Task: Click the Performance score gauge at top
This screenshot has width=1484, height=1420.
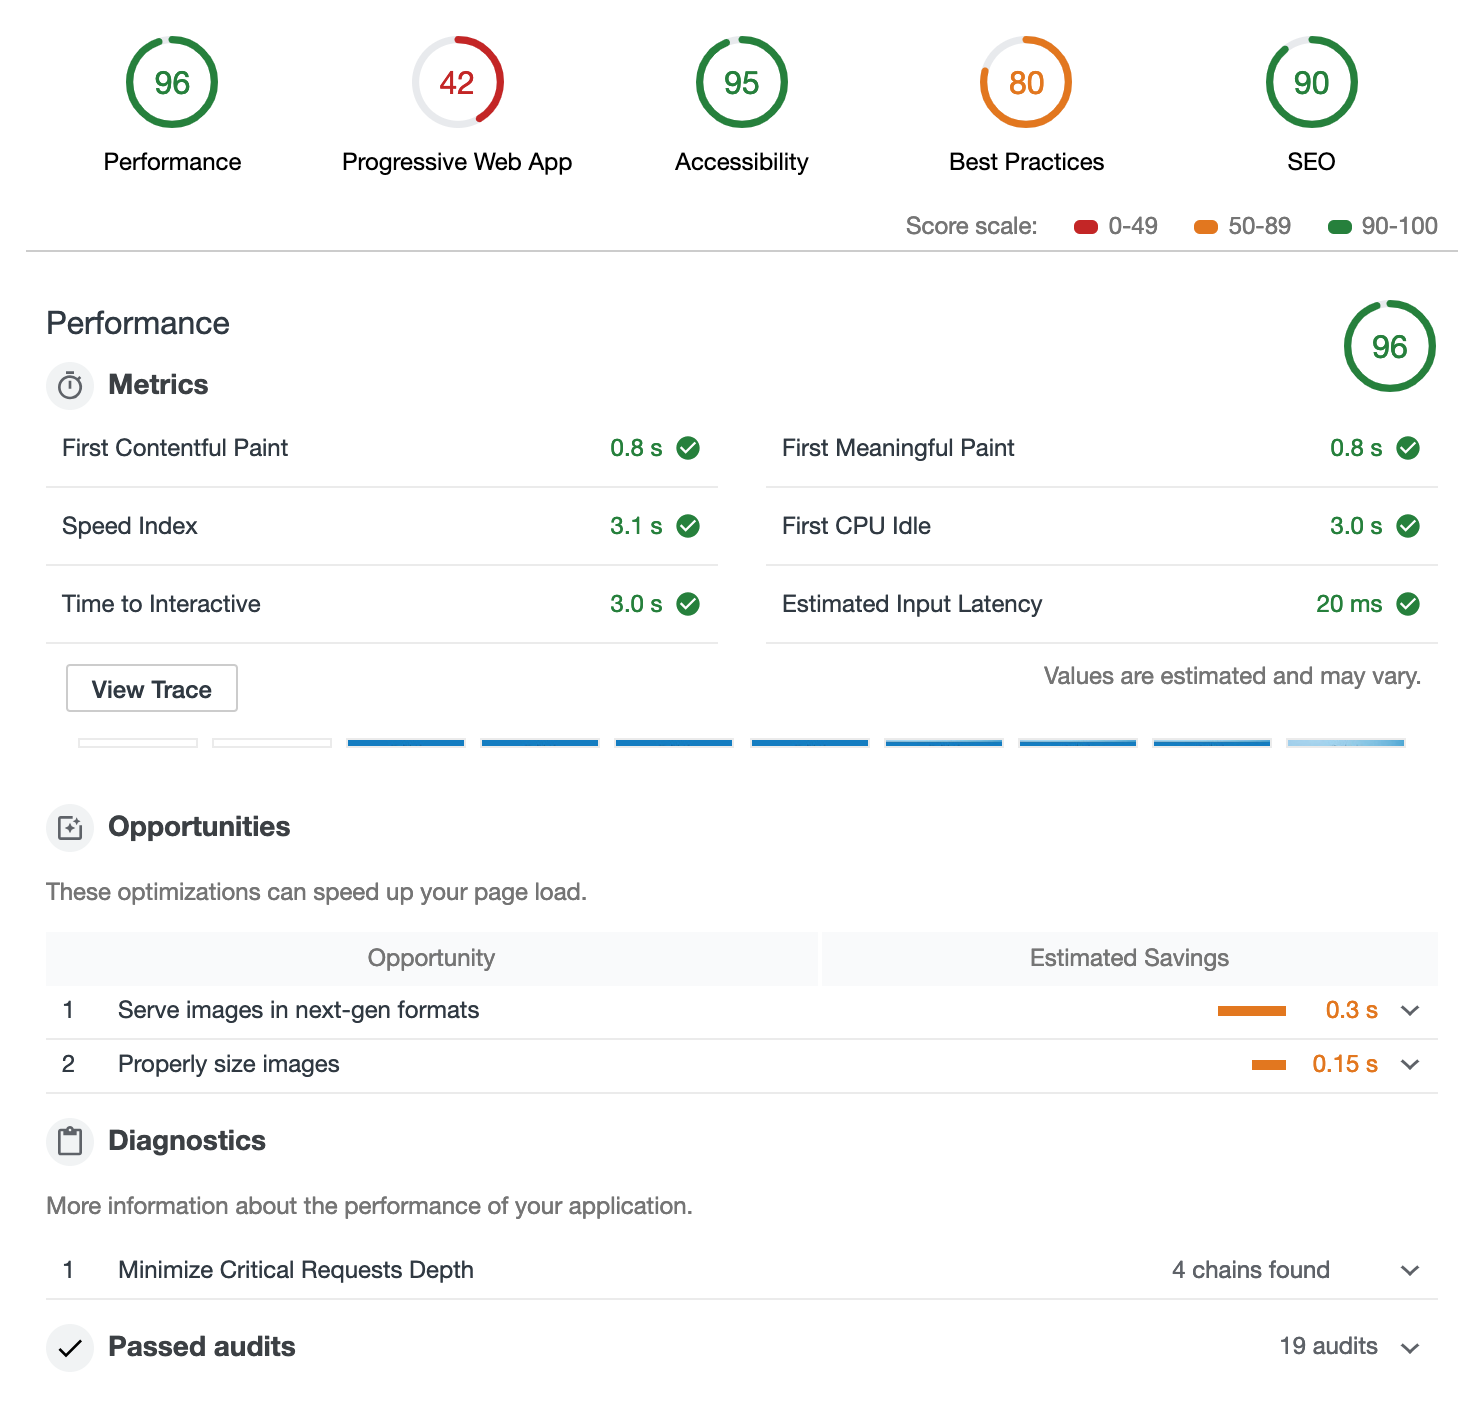Action: 172,82
